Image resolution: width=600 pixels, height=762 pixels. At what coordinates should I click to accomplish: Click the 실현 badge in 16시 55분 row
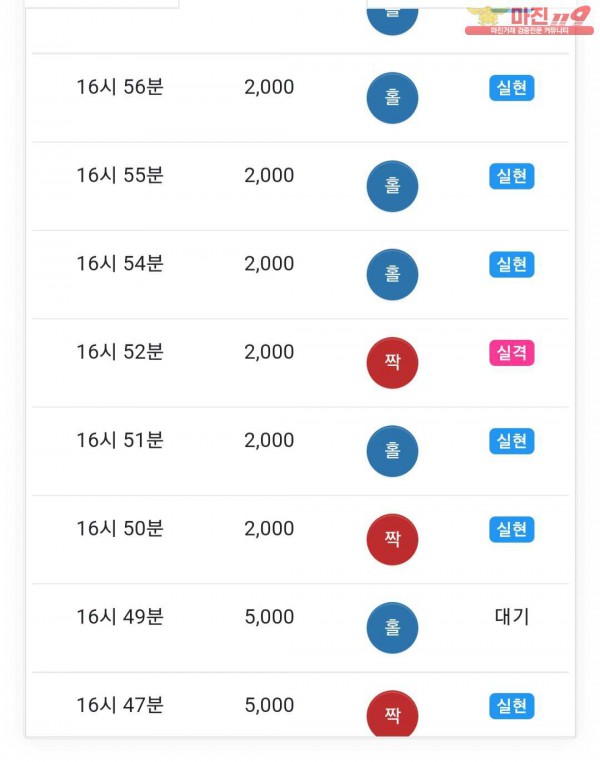[511, 176]
